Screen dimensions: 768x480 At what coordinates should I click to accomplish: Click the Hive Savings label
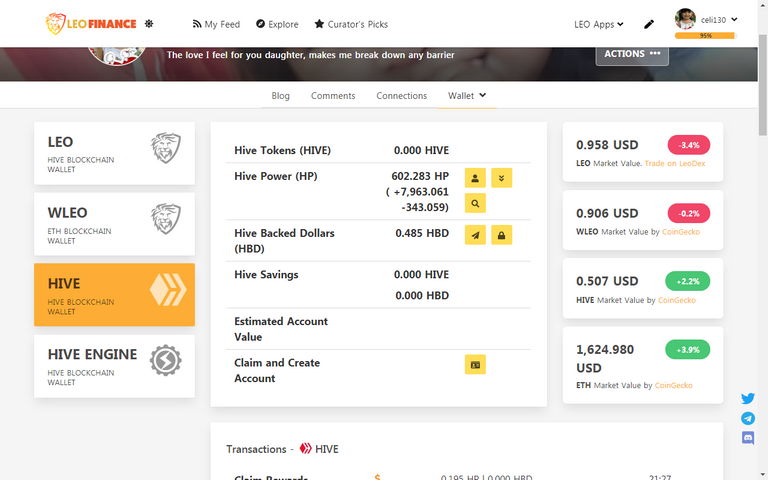(x=266, y=275)
